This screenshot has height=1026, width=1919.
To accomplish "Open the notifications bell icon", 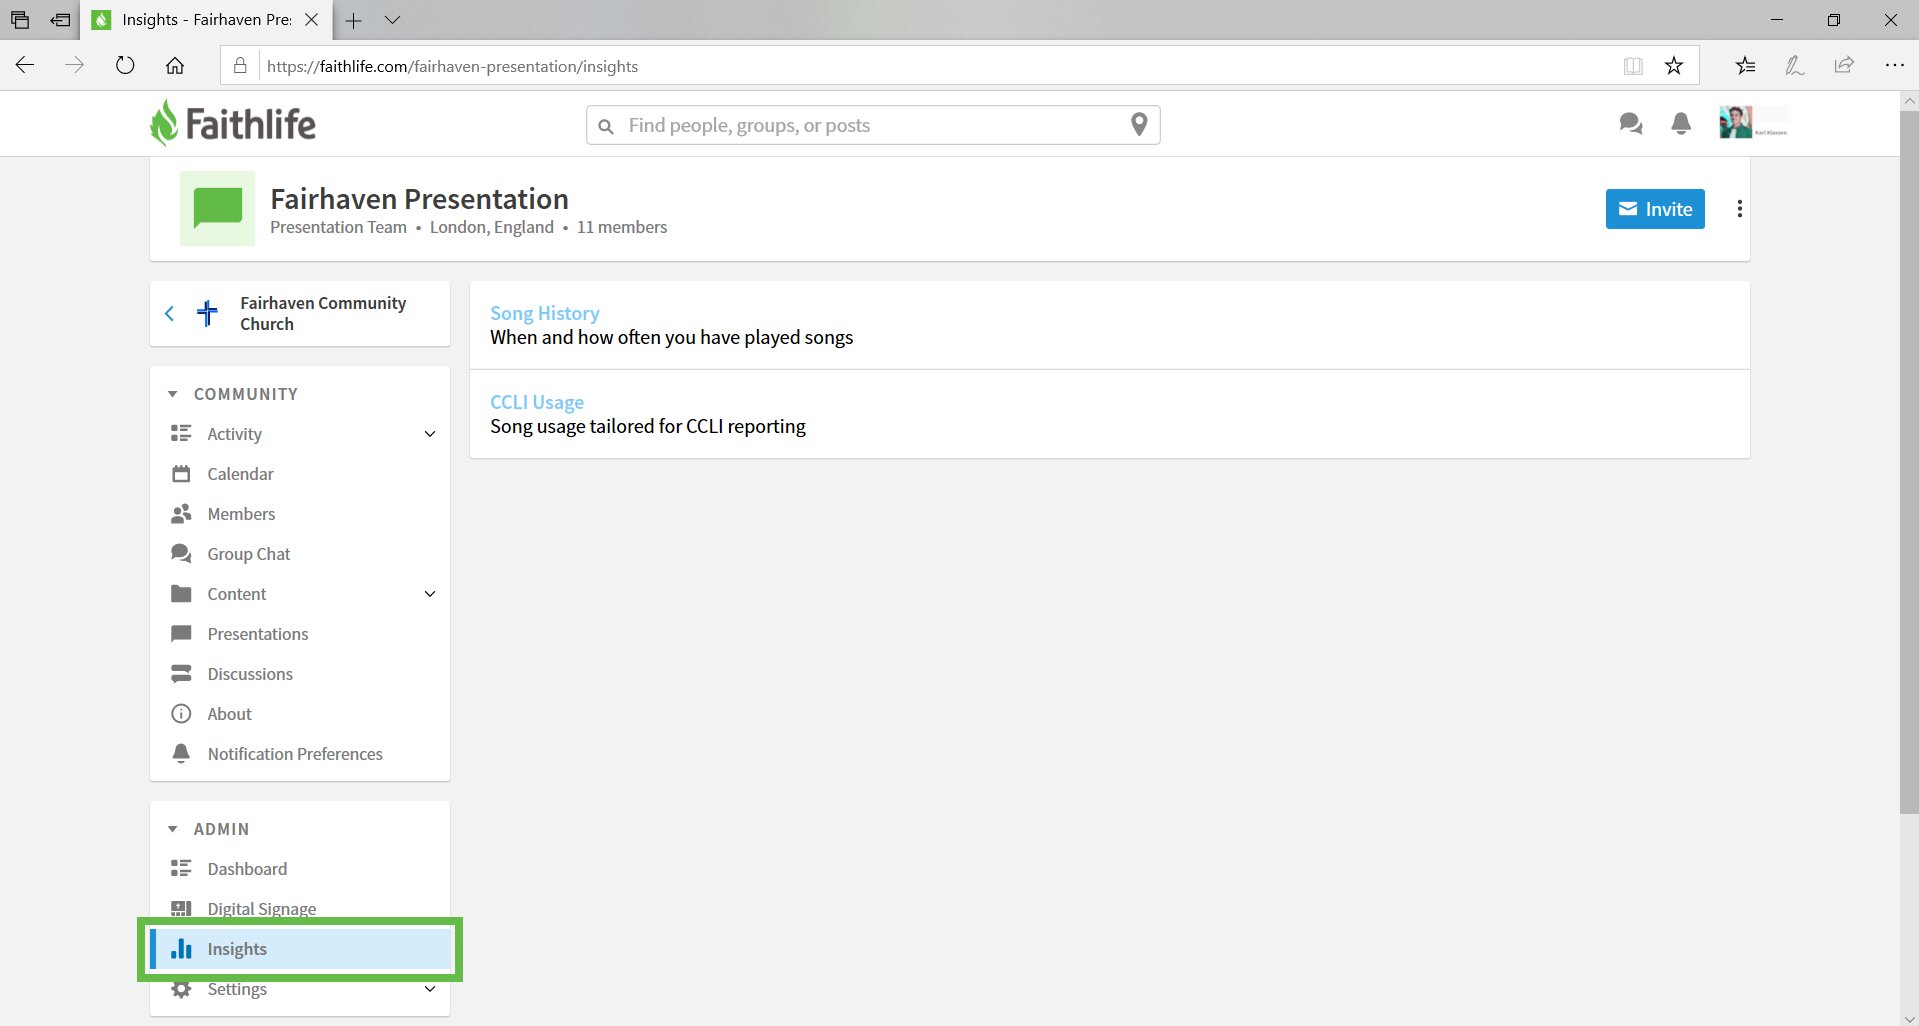I will tap(1681, 124).
